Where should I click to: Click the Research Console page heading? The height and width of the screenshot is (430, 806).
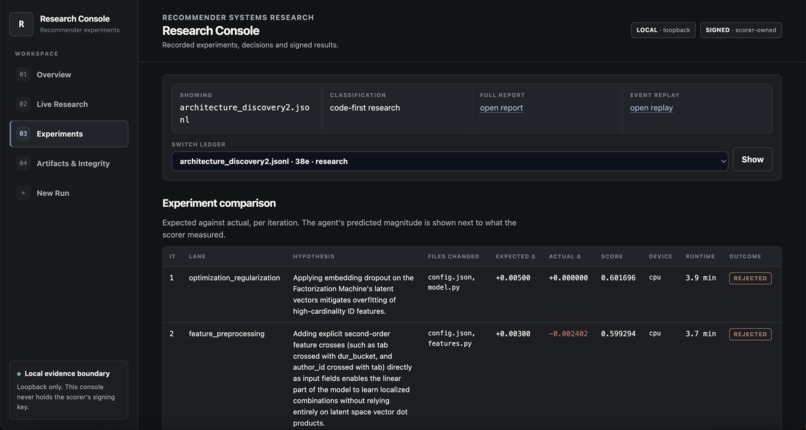click(211, 31)
